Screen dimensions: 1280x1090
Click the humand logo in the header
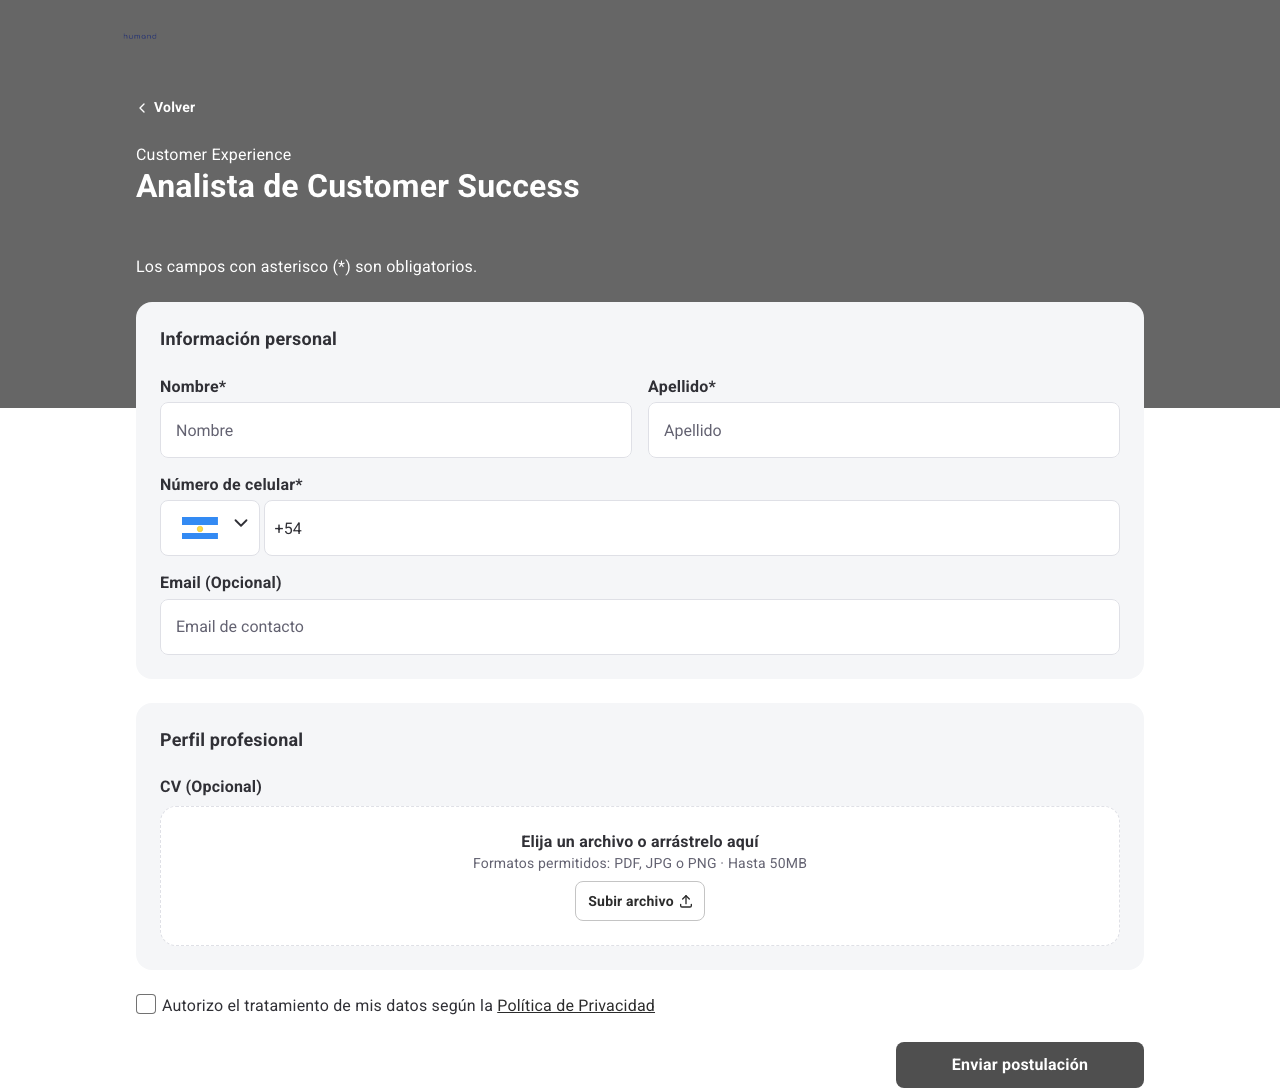point(140,36)
